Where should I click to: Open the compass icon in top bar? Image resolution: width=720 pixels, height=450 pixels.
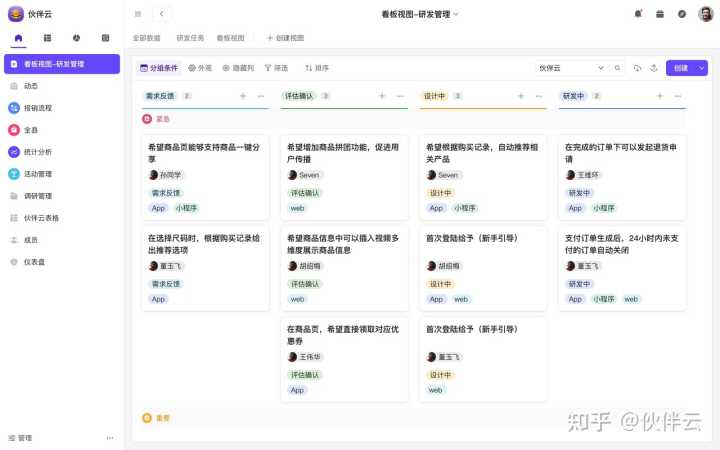(x=682, y=14)
